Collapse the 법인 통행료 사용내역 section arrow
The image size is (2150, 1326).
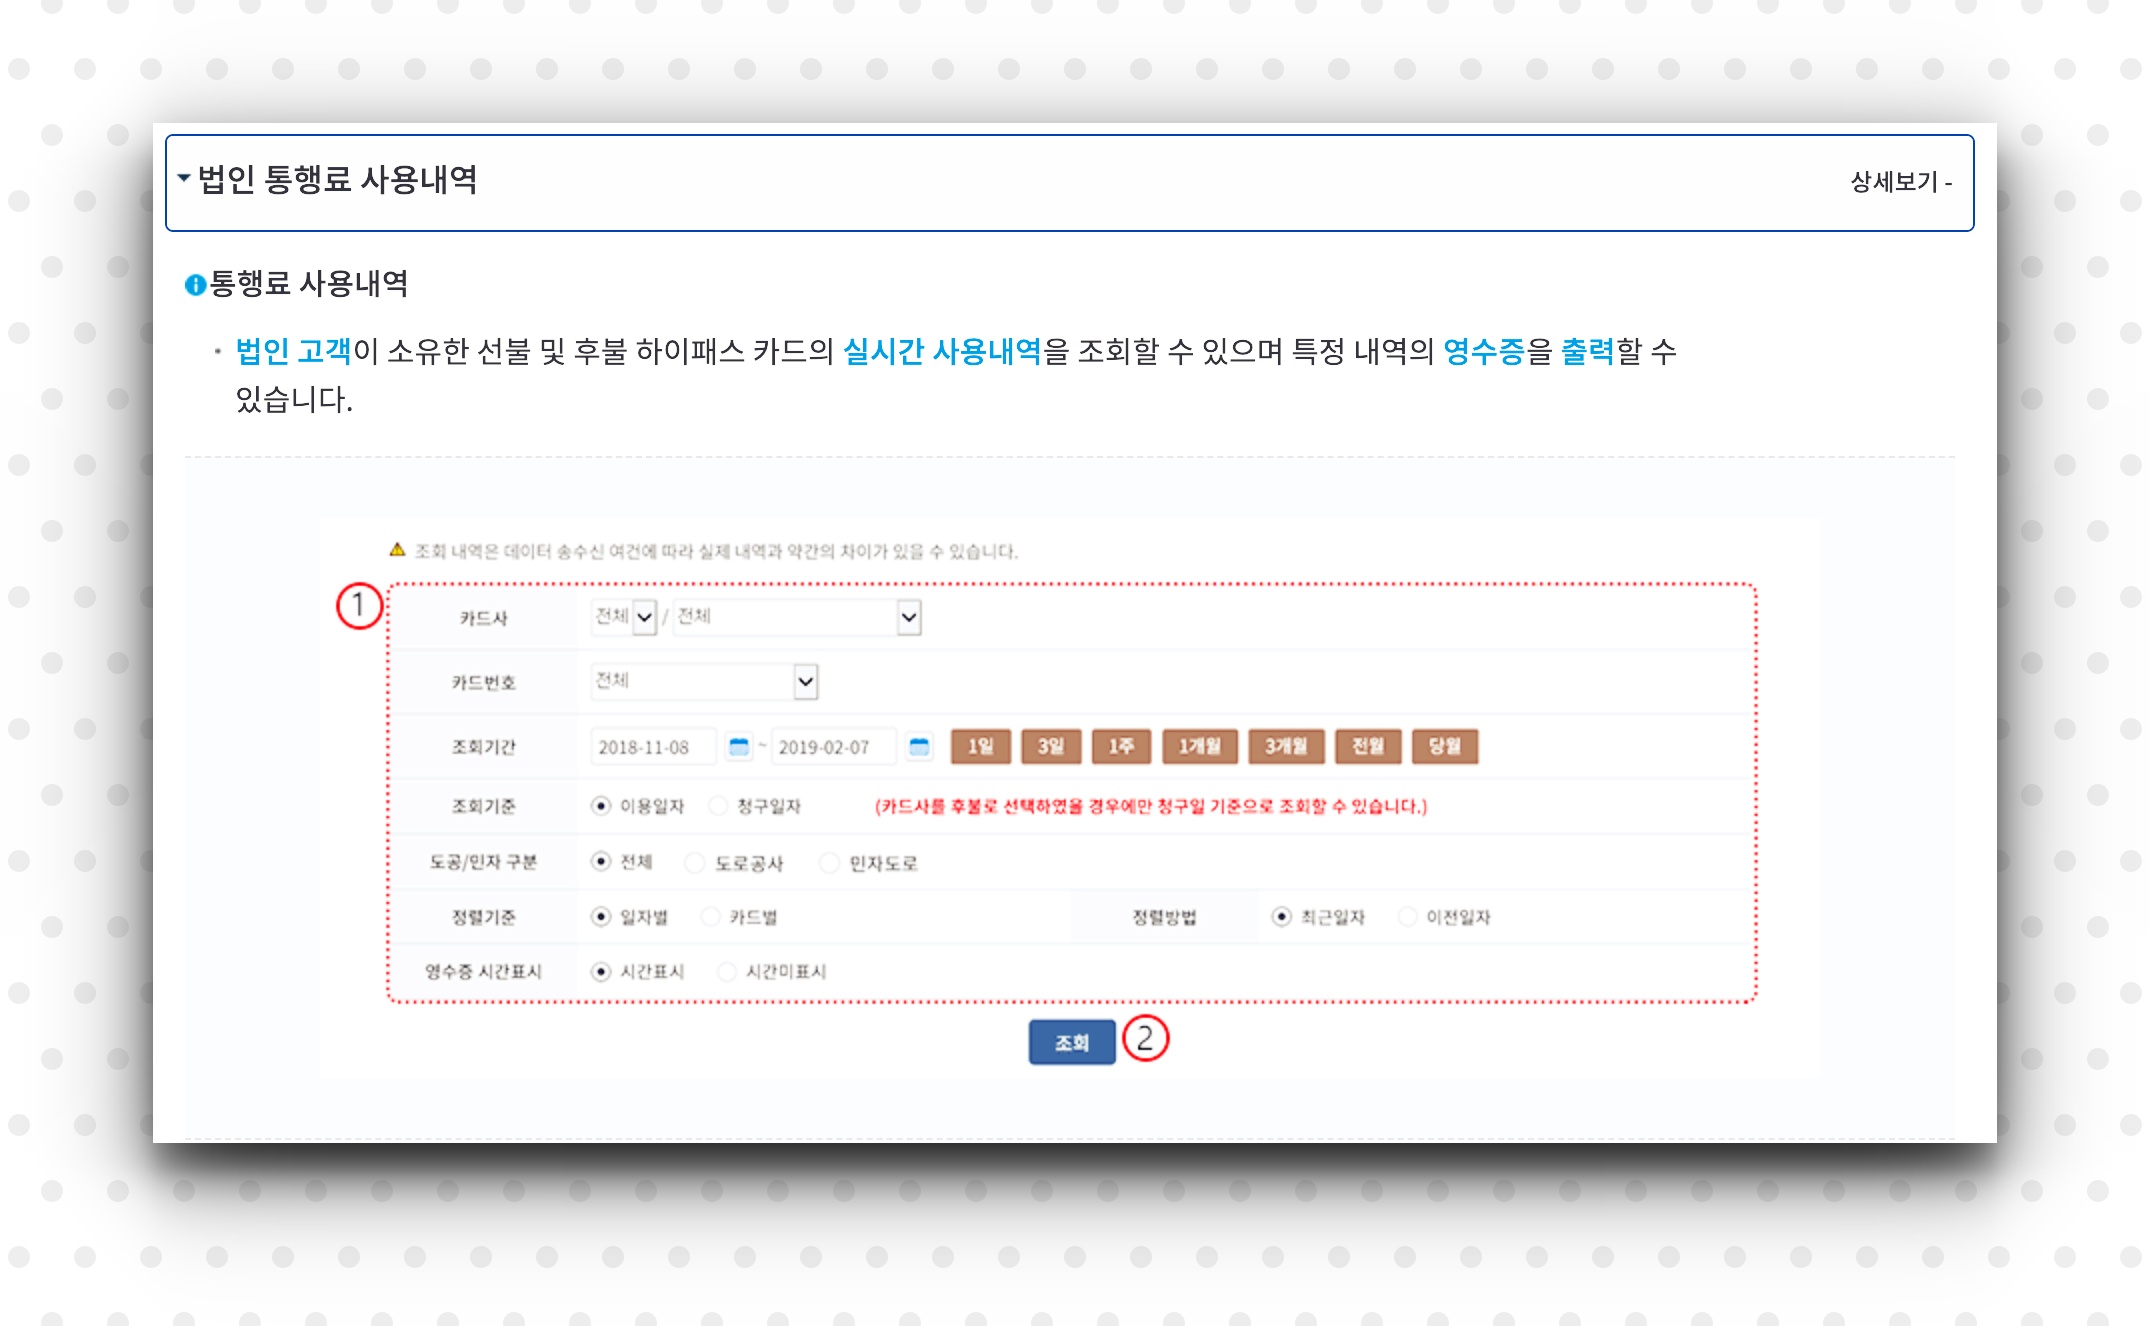tap(183, 178)
